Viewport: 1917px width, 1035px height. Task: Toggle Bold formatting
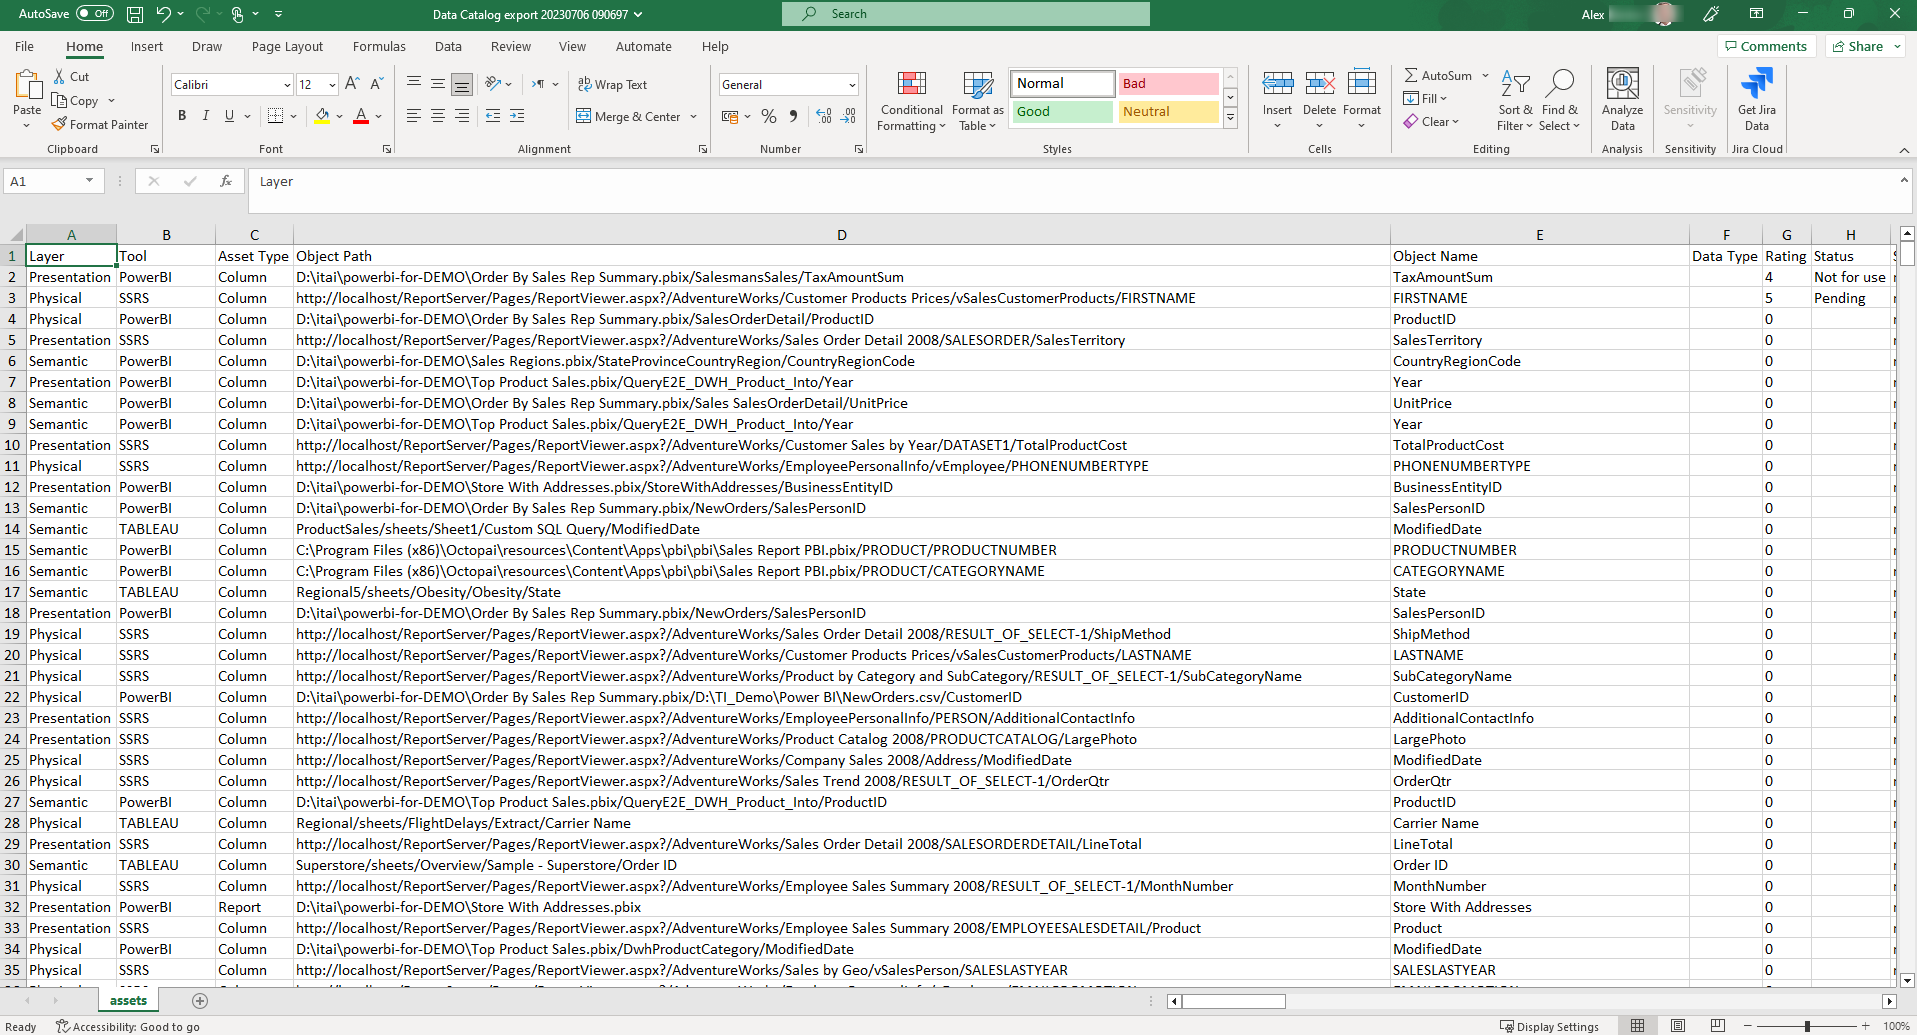click(x=182, y=116)
